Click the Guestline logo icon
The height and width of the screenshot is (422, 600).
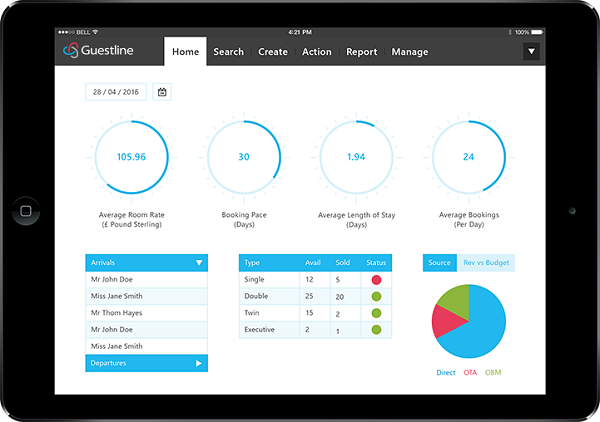(x=70, y=52)
